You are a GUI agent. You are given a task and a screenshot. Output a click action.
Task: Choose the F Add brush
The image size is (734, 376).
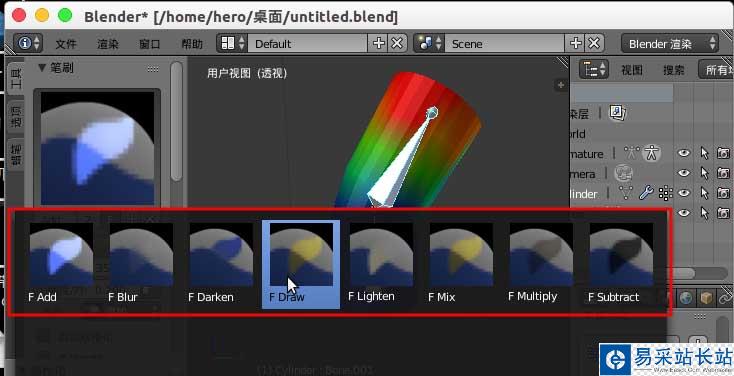(x=61, y=264)
